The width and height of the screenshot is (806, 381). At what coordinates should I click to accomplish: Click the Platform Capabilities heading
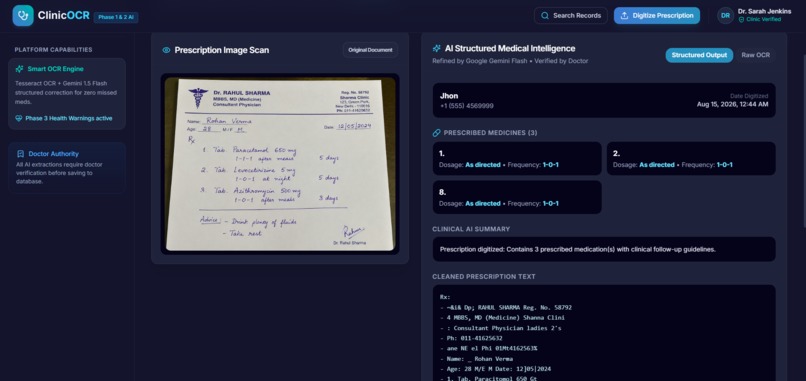coord(53,50)
